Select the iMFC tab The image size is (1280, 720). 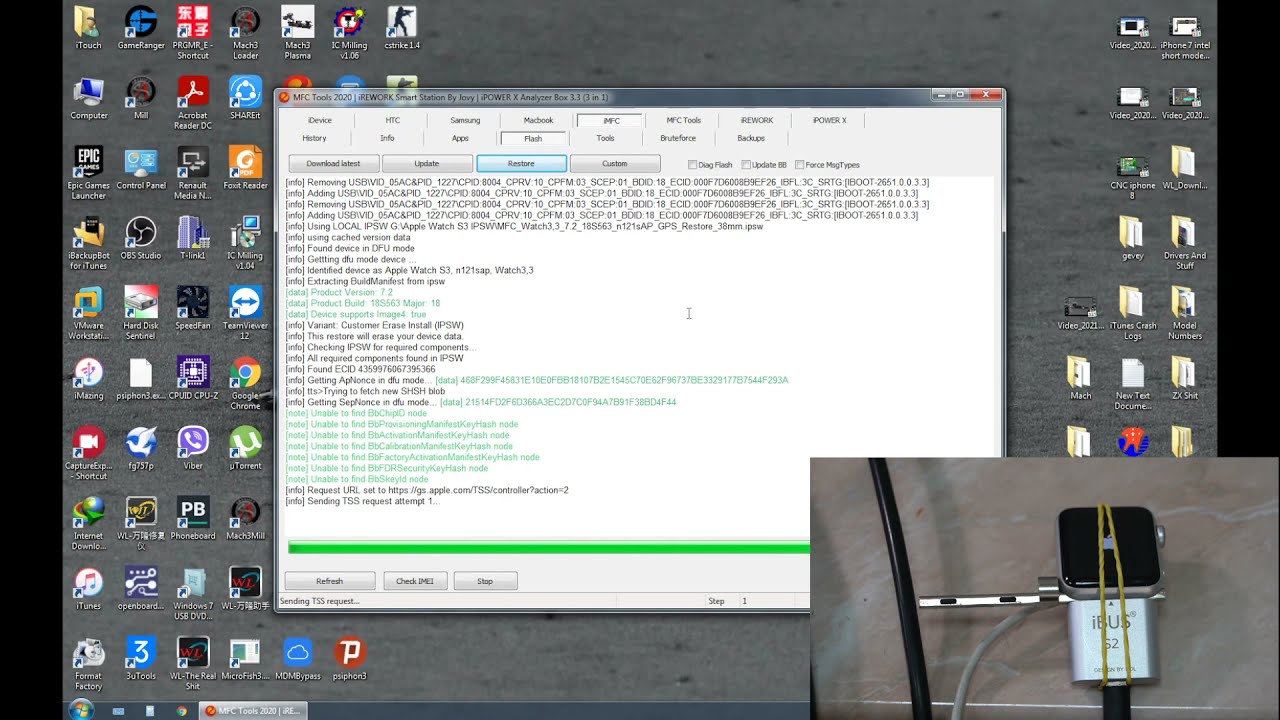(x=611, y=120)
